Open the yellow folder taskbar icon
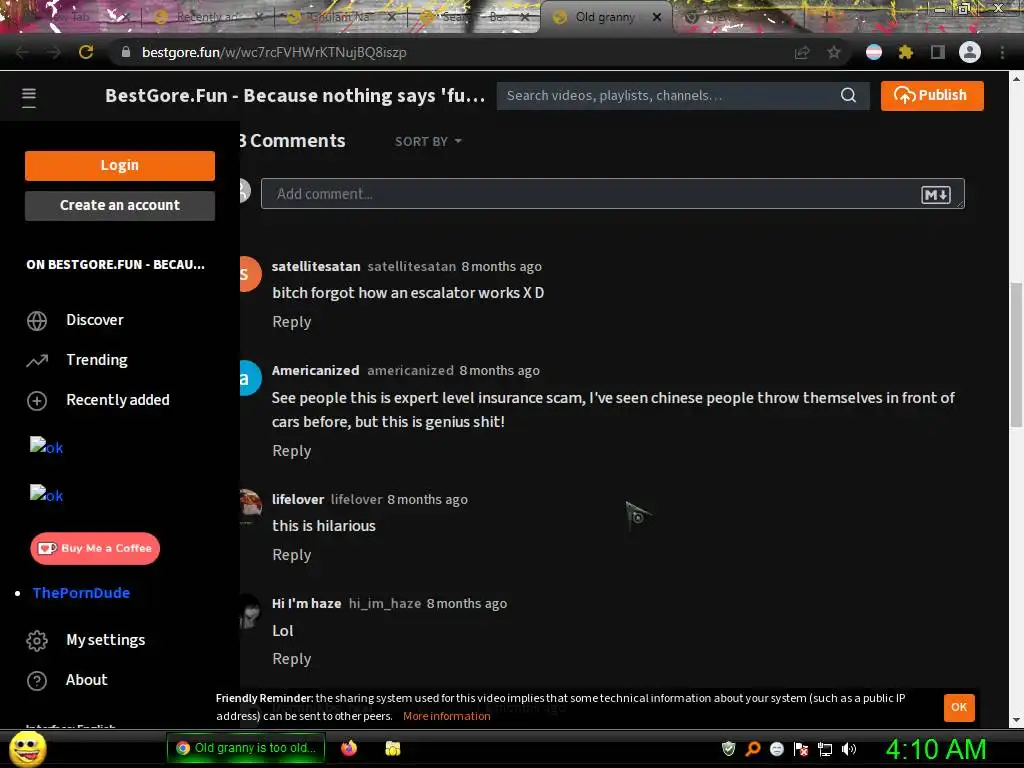Viewport: 1024px width, 768px height. pos(392,748)
